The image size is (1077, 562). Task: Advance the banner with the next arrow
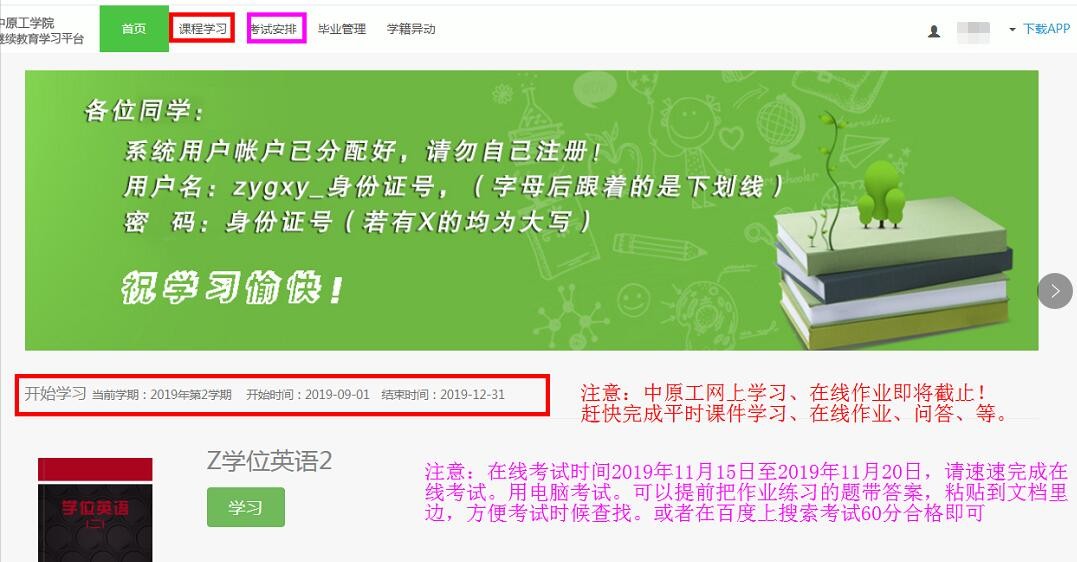click(x=1054, y=291)
